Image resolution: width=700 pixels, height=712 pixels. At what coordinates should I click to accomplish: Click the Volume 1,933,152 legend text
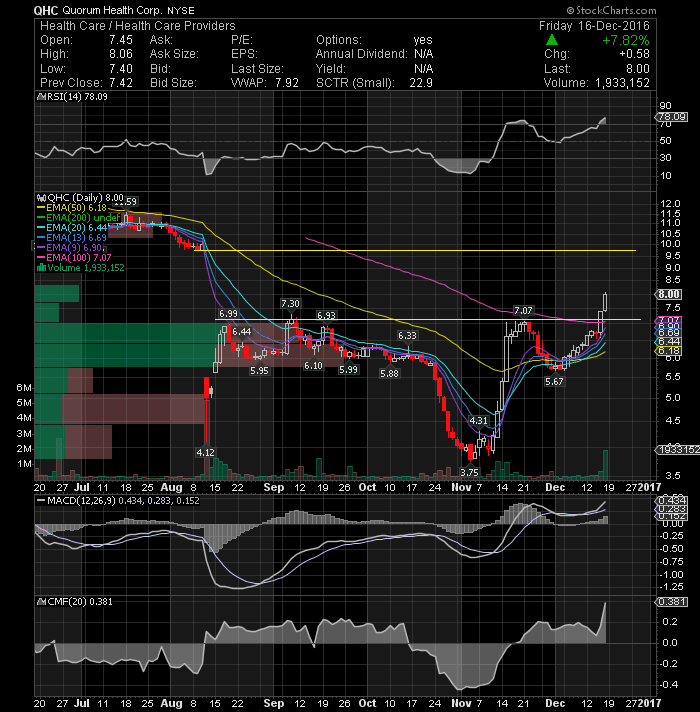pos(85,267)
